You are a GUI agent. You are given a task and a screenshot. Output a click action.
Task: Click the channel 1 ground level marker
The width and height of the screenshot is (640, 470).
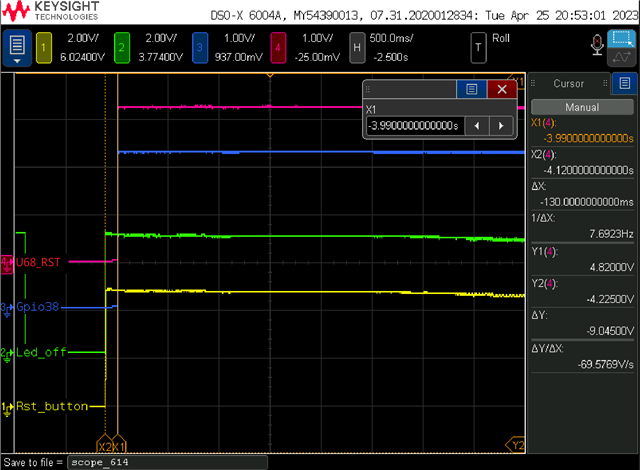coord(7,409)
